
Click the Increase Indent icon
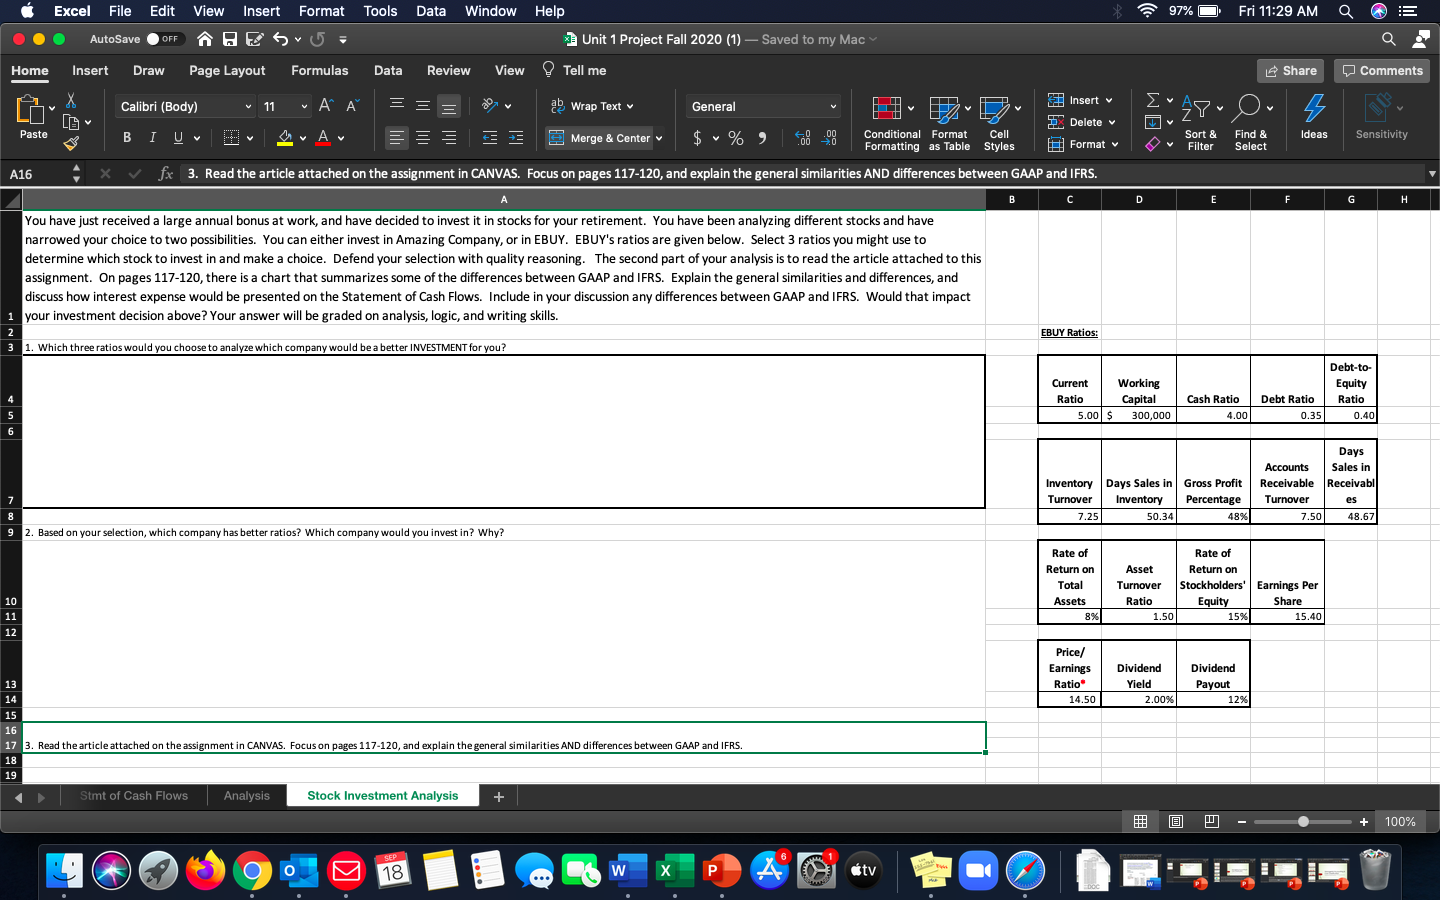pyautogui.click(x=516, y=138)
